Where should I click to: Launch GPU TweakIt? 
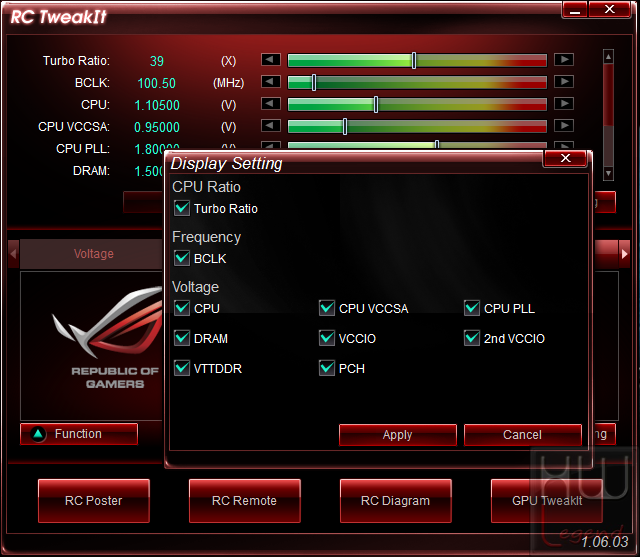click(547, 501)
